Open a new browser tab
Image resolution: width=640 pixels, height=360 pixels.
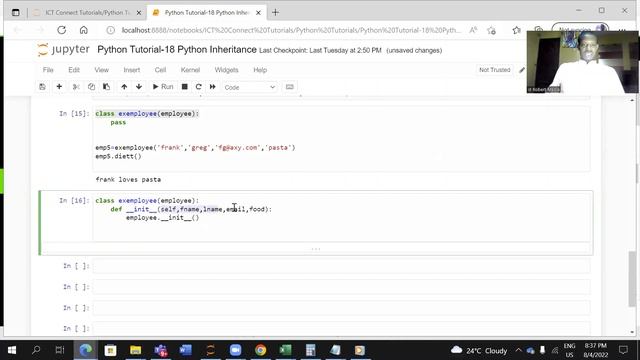click(276, 13)
